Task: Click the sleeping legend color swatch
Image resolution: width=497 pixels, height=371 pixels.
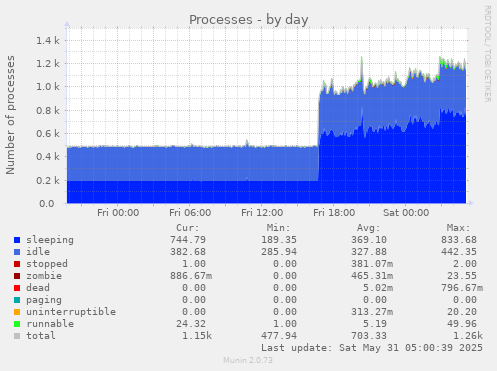Action: [17, 240]
